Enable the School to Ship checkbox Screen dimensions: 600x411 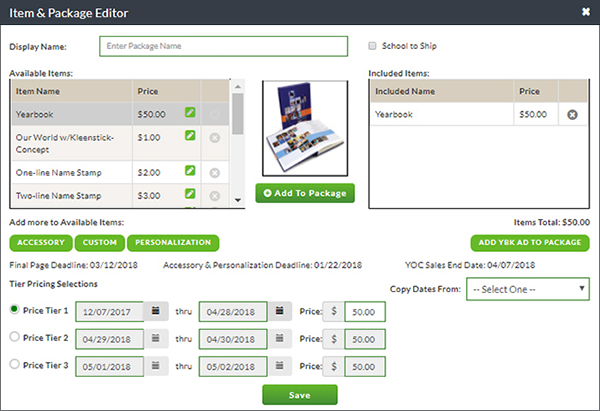[373, 46]
